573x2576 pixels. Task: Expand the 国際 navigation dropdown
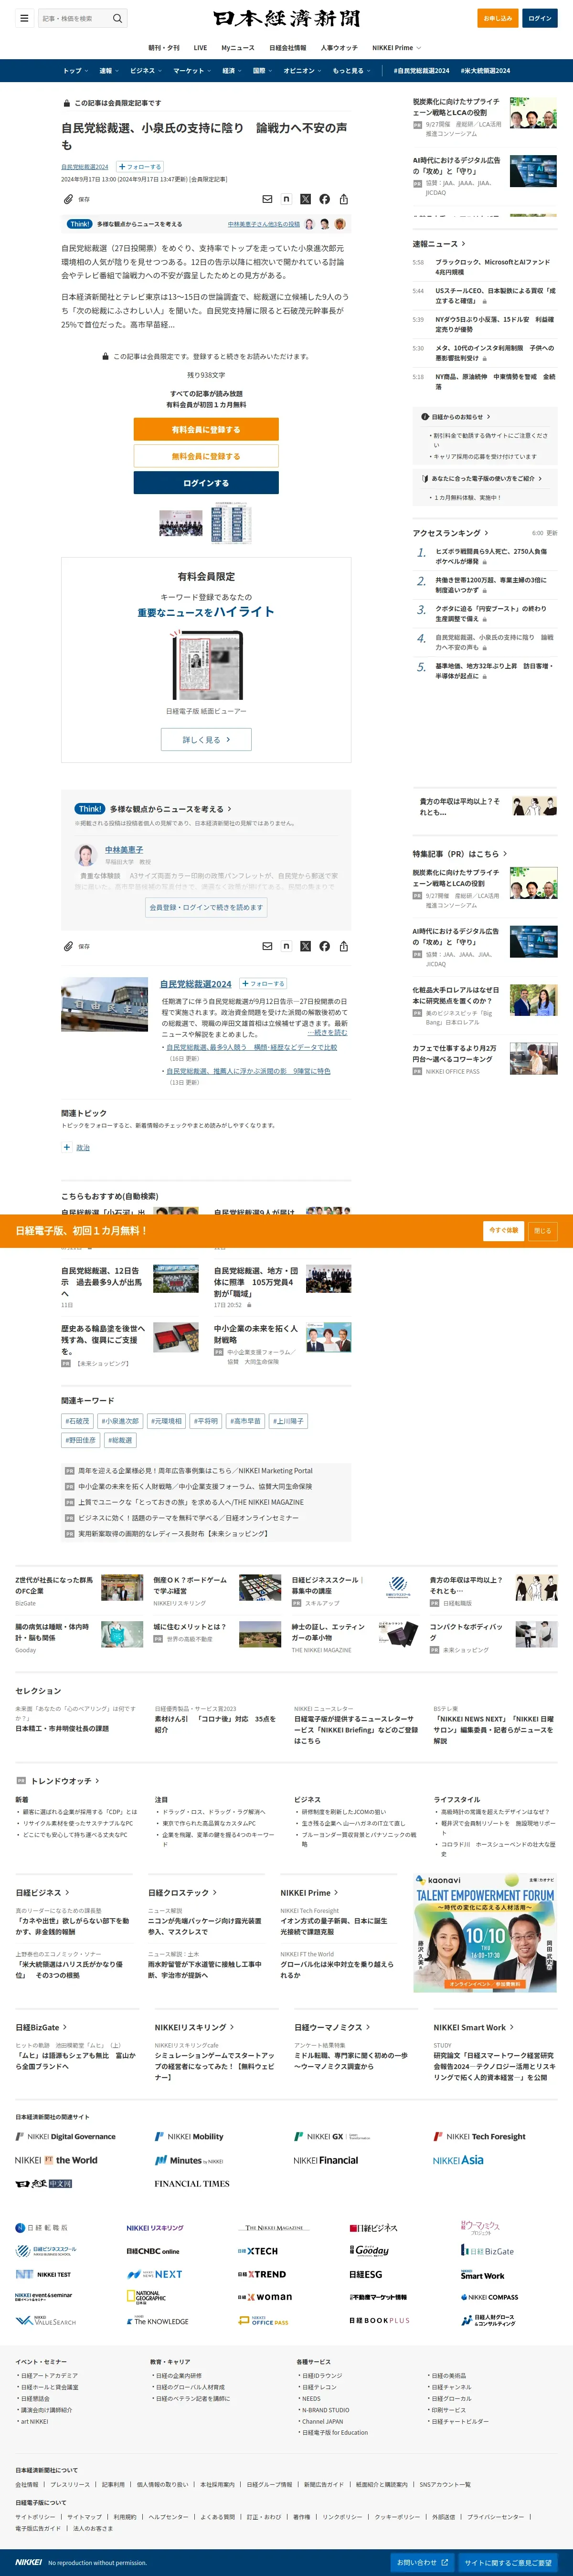click(263, 71)
